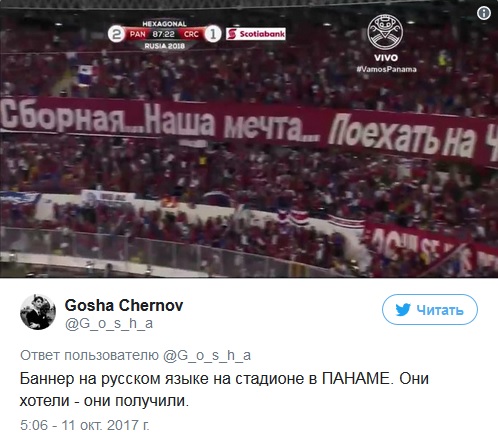Screen dimensions: 498x434
Task: Click the Ответ пользователю reply label
Action: pyautogui.click(x=89, y=355)
